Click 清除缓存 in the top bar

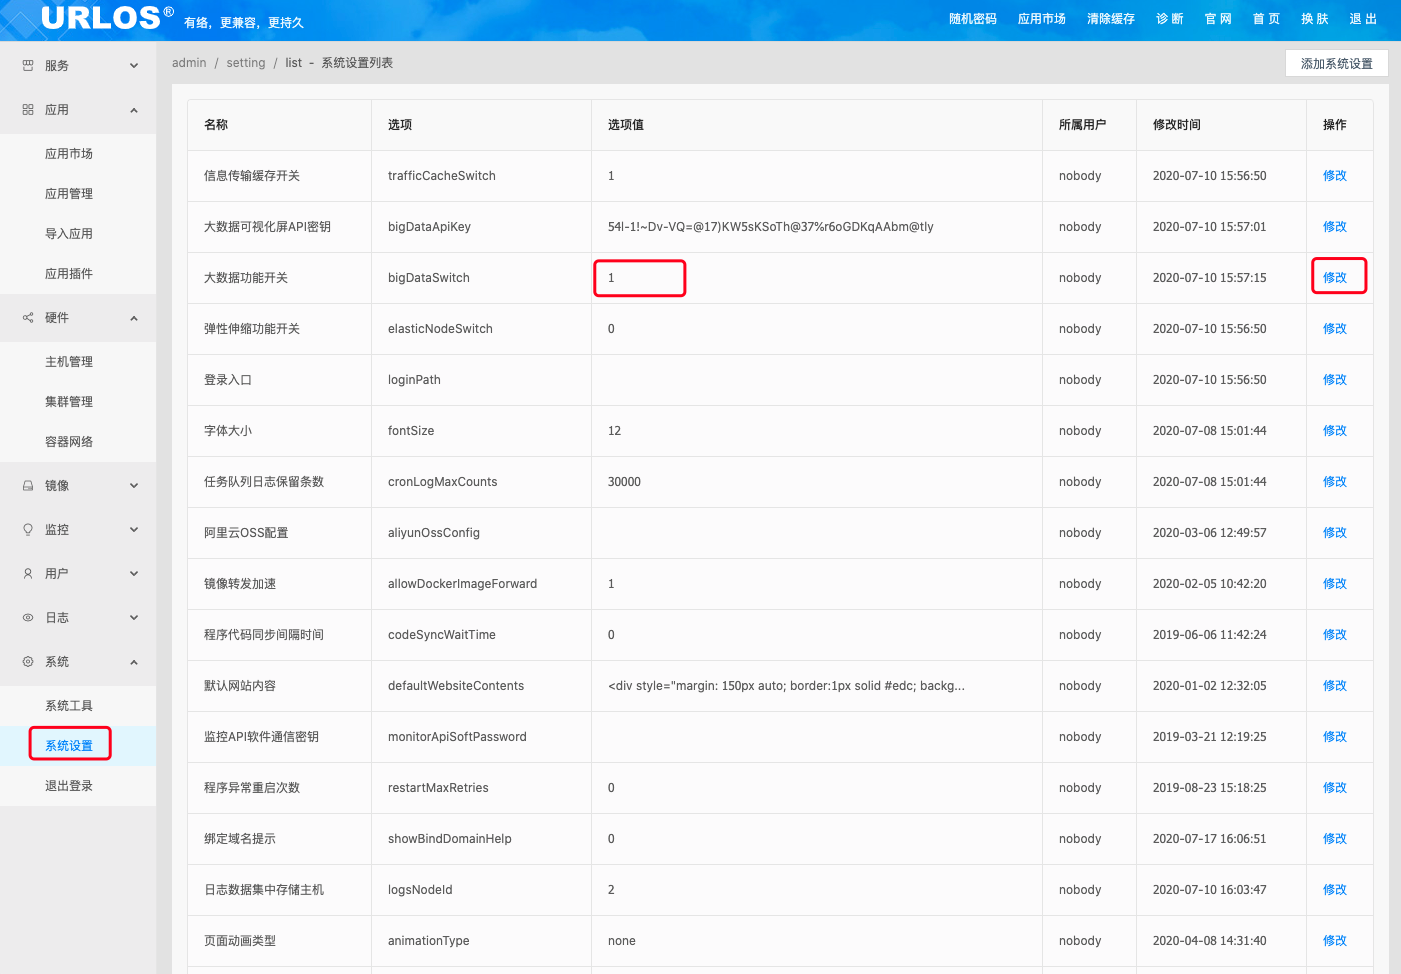1110,19
